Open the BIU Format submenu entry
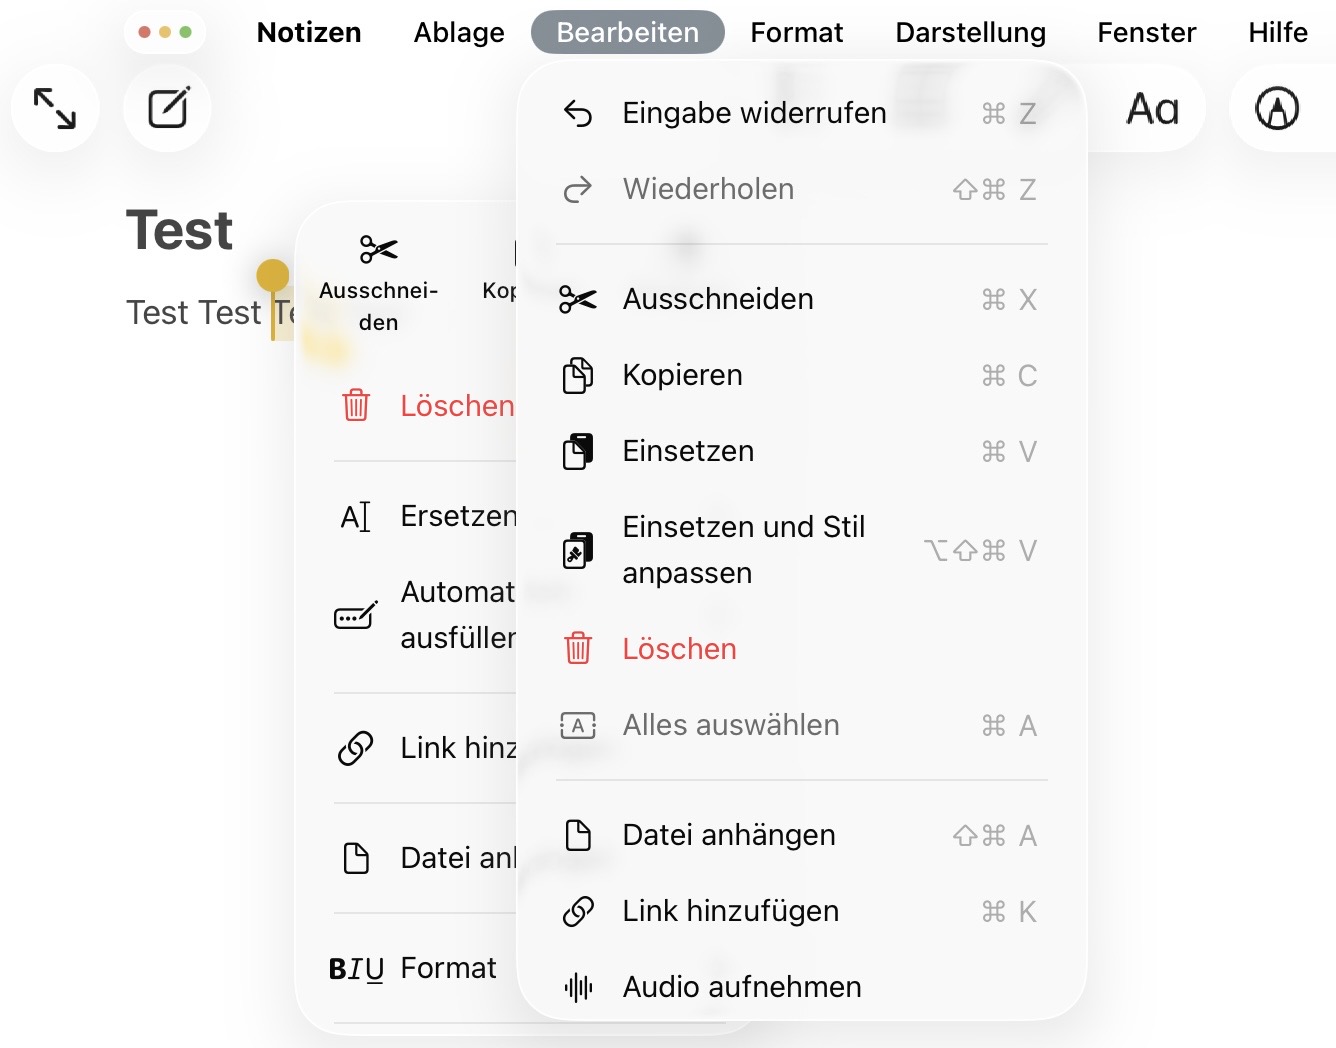This screenshot has width=1336, height=1048. 447,968
